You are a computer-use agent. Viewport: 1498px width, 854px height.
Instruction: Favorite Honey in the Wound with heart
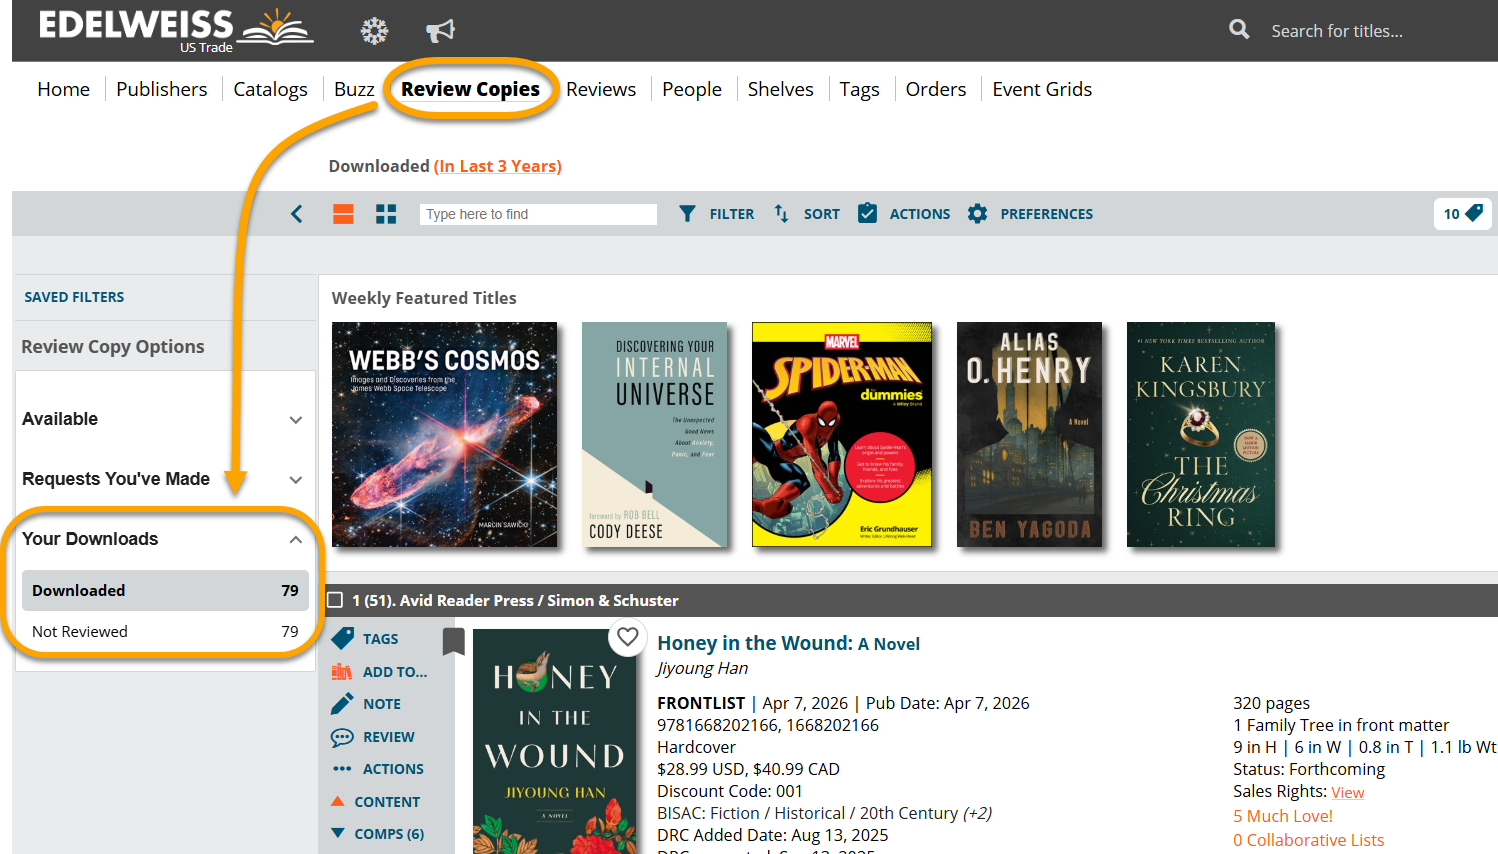click(627, 637)
